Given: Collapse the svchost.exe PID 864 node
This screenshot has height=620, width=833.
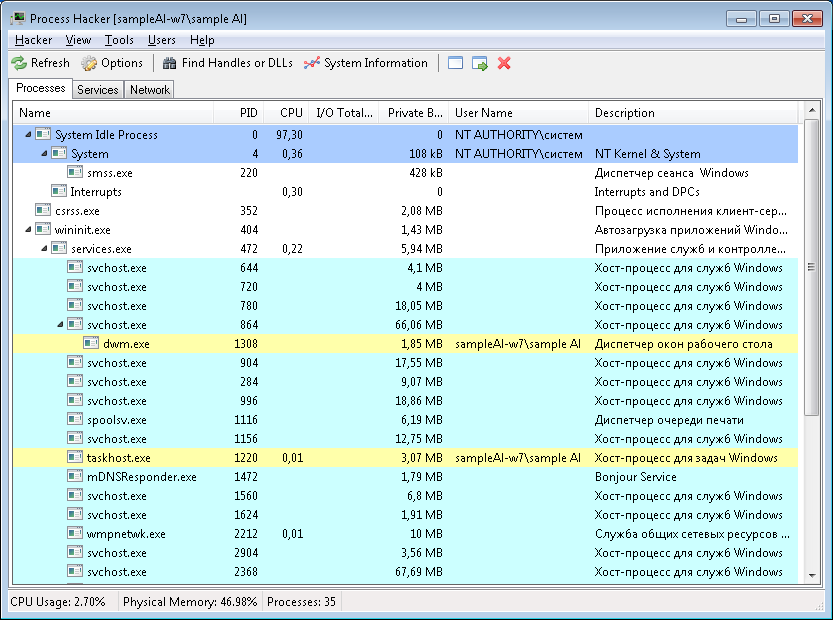Looking at the screenshot, I should click(60, 325).
